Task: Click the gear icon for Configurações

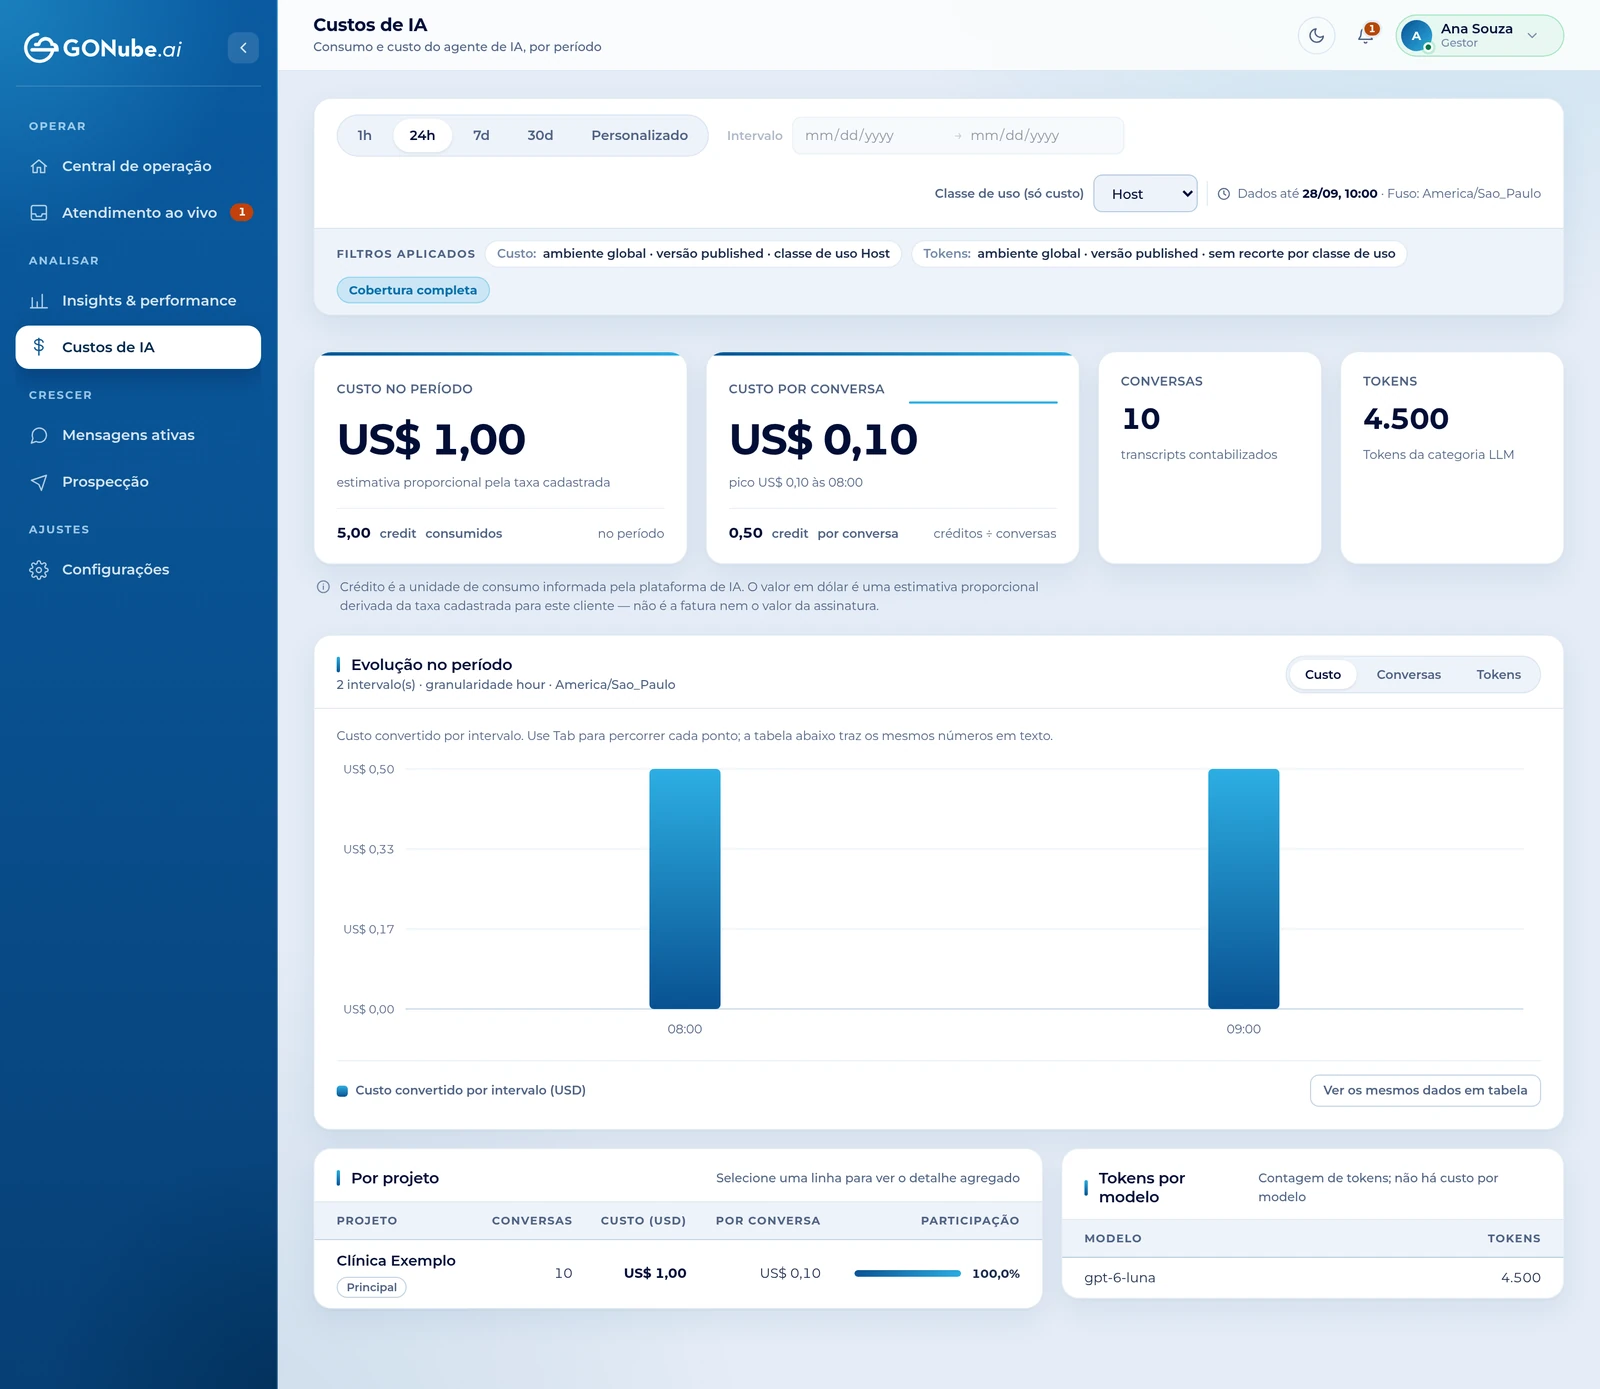Action: point(39,570)
